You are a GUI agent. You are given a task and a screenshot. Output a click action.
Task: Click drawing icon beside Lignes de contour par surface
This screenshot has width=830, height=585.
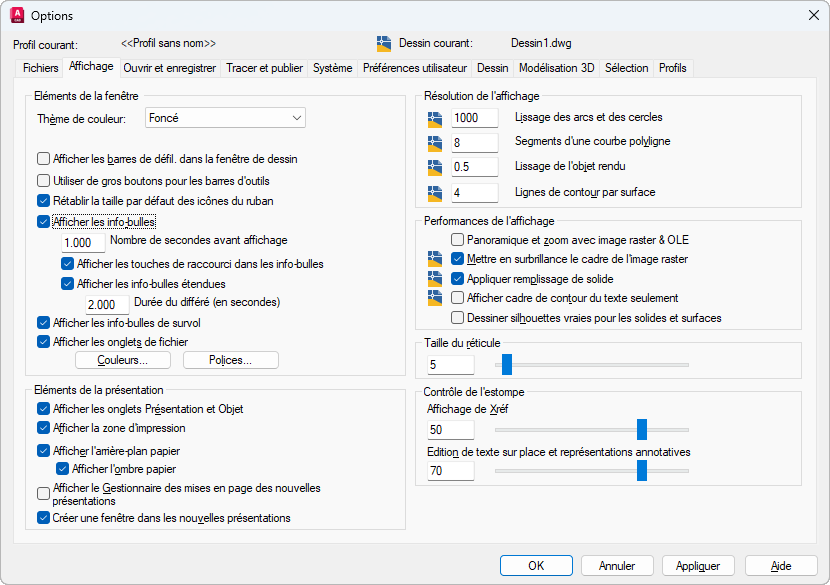435,192
